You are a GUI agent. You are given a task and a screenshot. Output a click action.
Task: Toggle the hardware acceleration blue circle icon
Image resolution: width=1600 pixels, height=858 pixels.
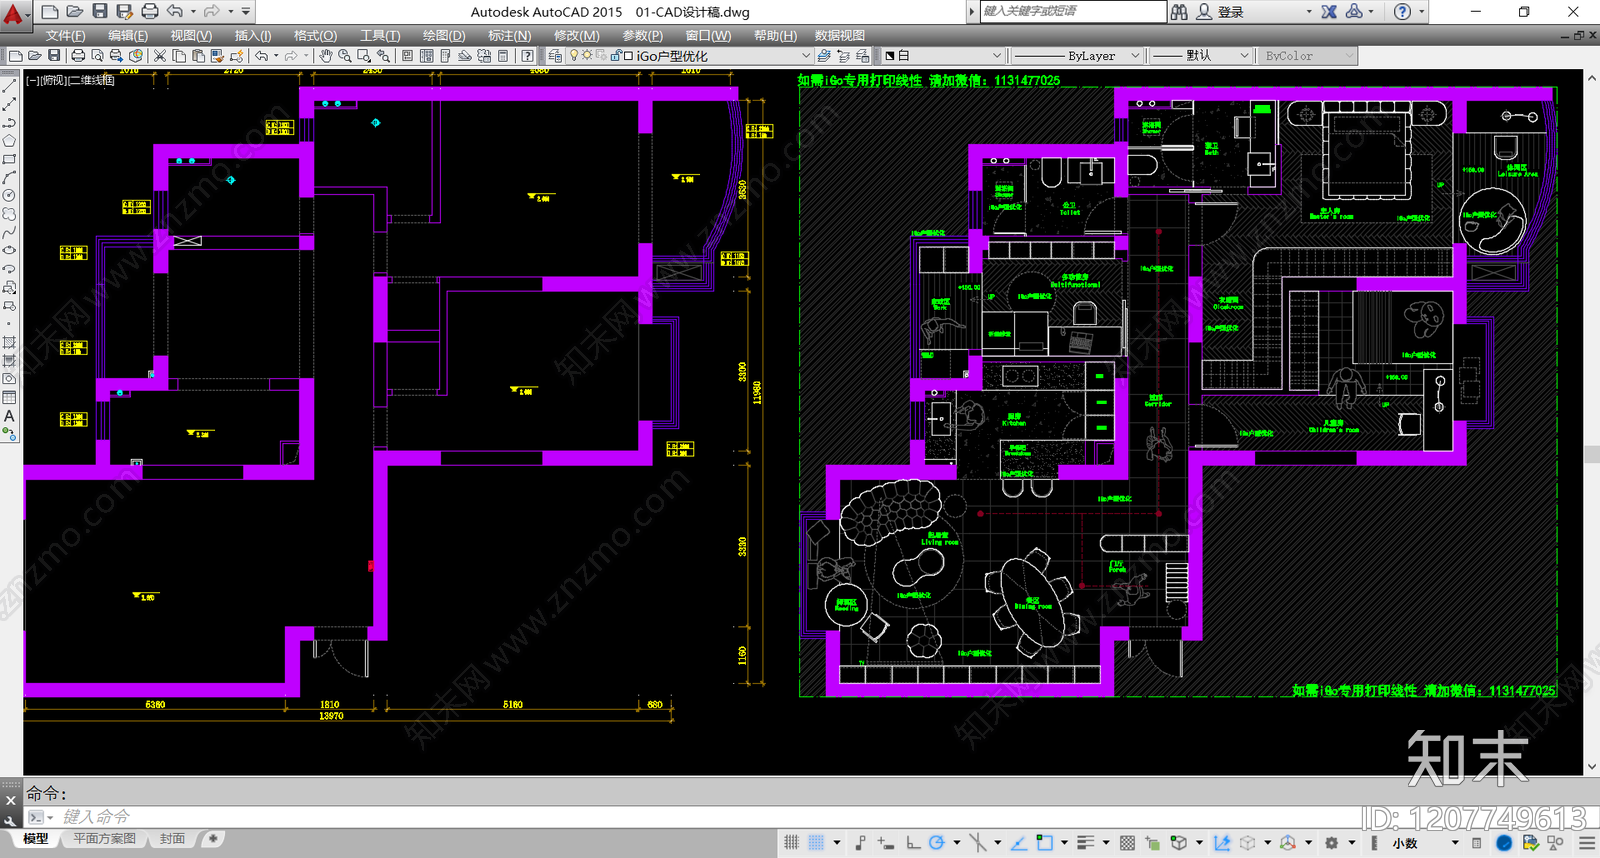(x=1504, y=843)
